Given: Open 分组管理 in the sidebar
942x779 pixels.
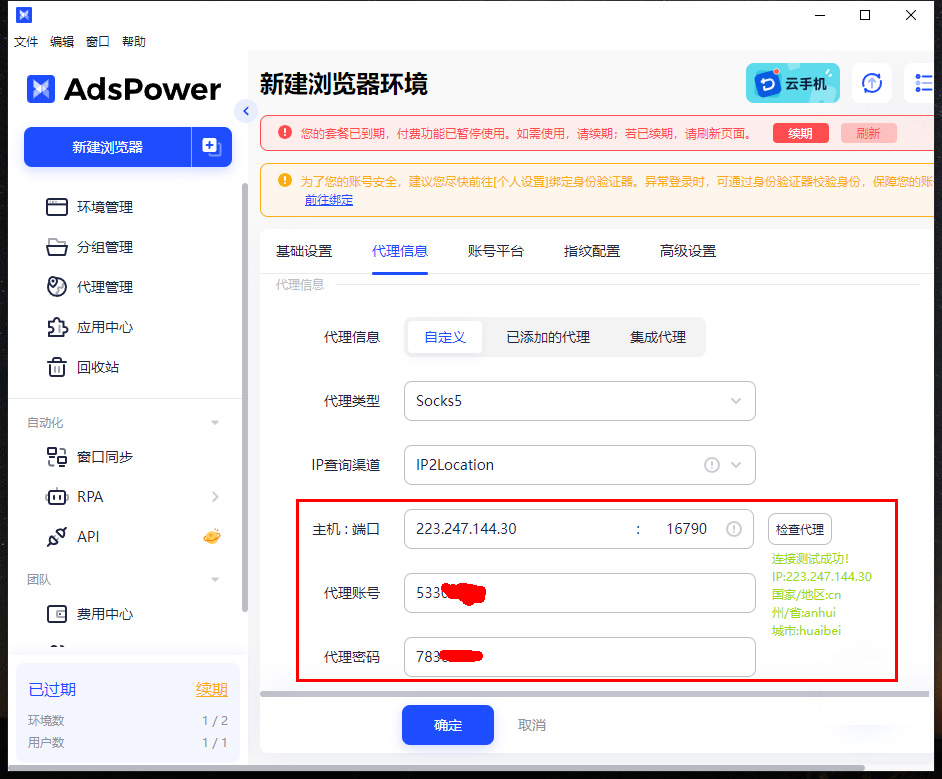Looking at the screenshot, I should 90,247.
